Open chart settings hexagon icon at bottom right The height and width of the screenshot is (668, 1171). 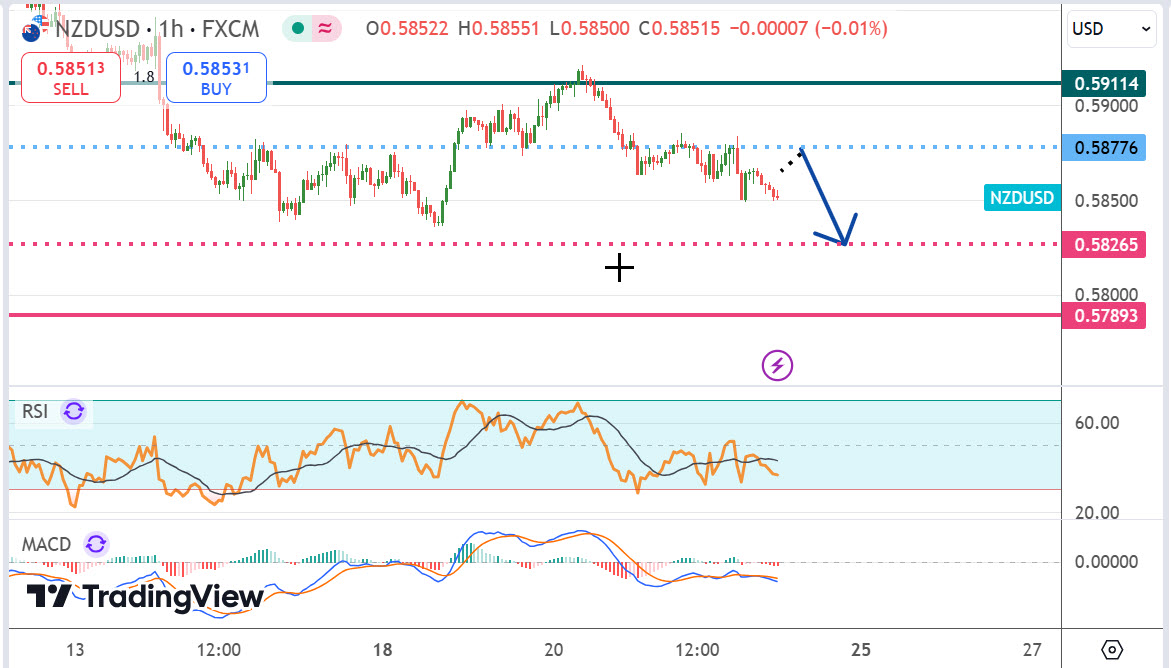(1114, 649)
